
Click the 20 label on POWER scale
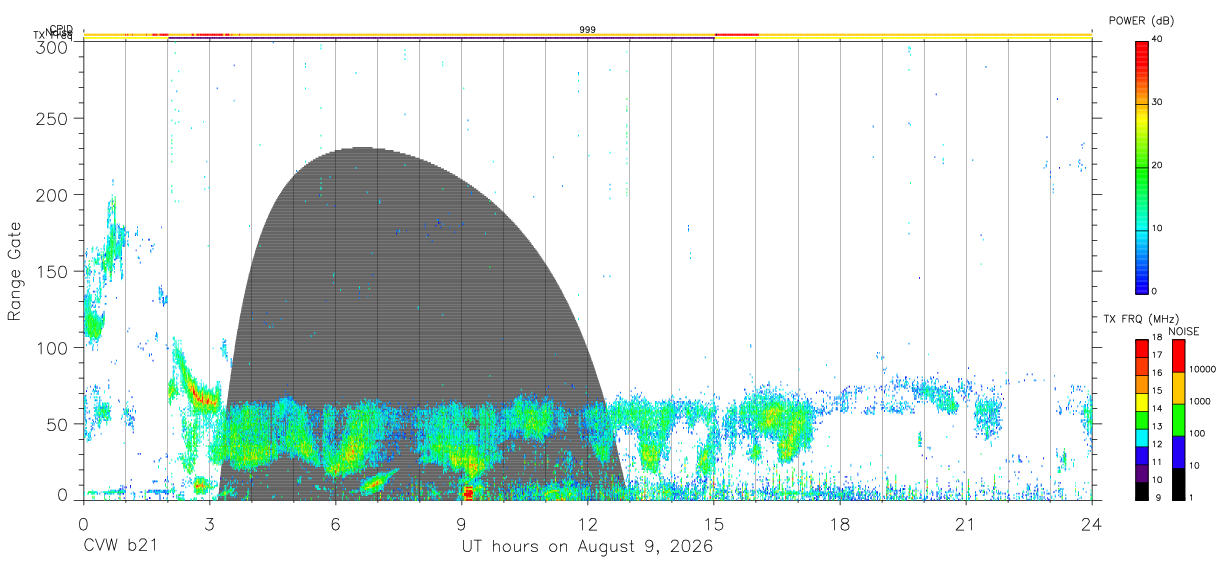[x=1158, y=165]
